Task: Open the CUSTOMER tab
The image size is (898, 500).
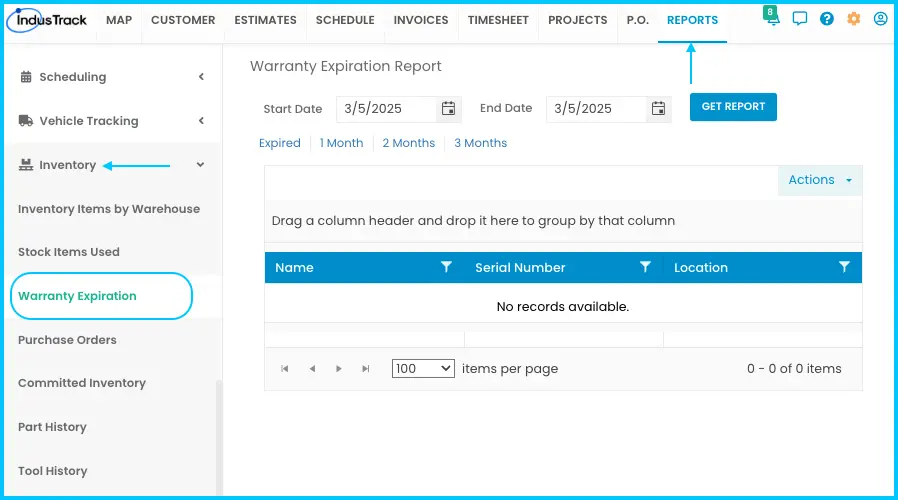Action: point(183,20)
